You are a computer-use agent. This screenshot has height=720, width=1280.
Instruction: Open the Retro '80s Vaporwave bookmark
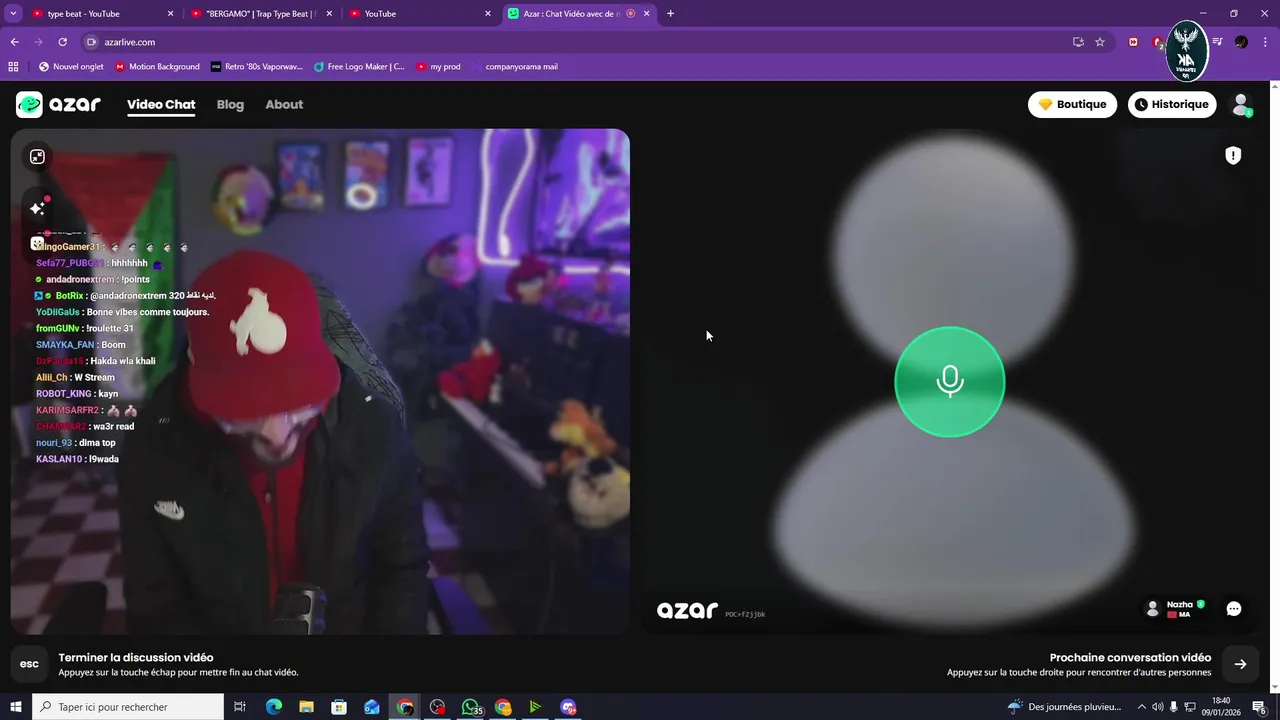[257, 67]
